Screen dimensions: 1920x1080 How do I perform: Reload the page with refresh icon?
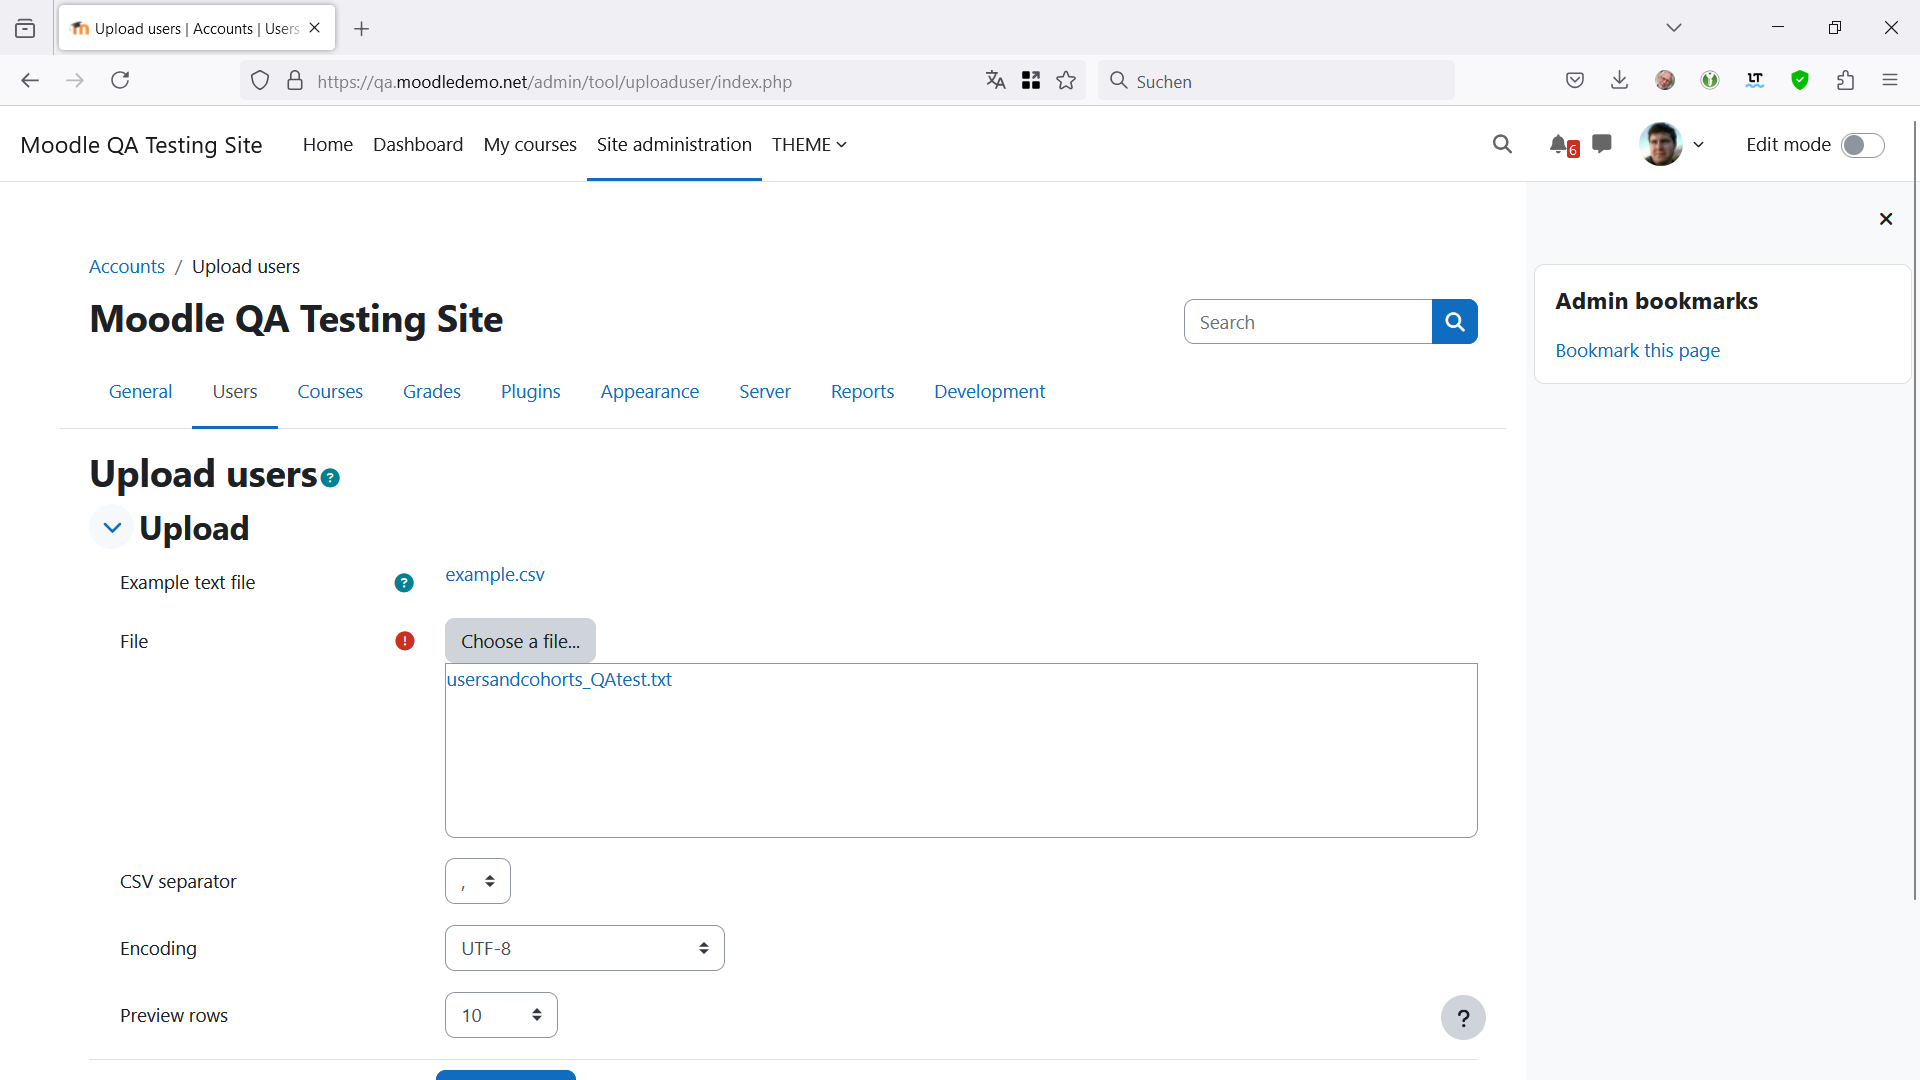click(x=120, y=81)
